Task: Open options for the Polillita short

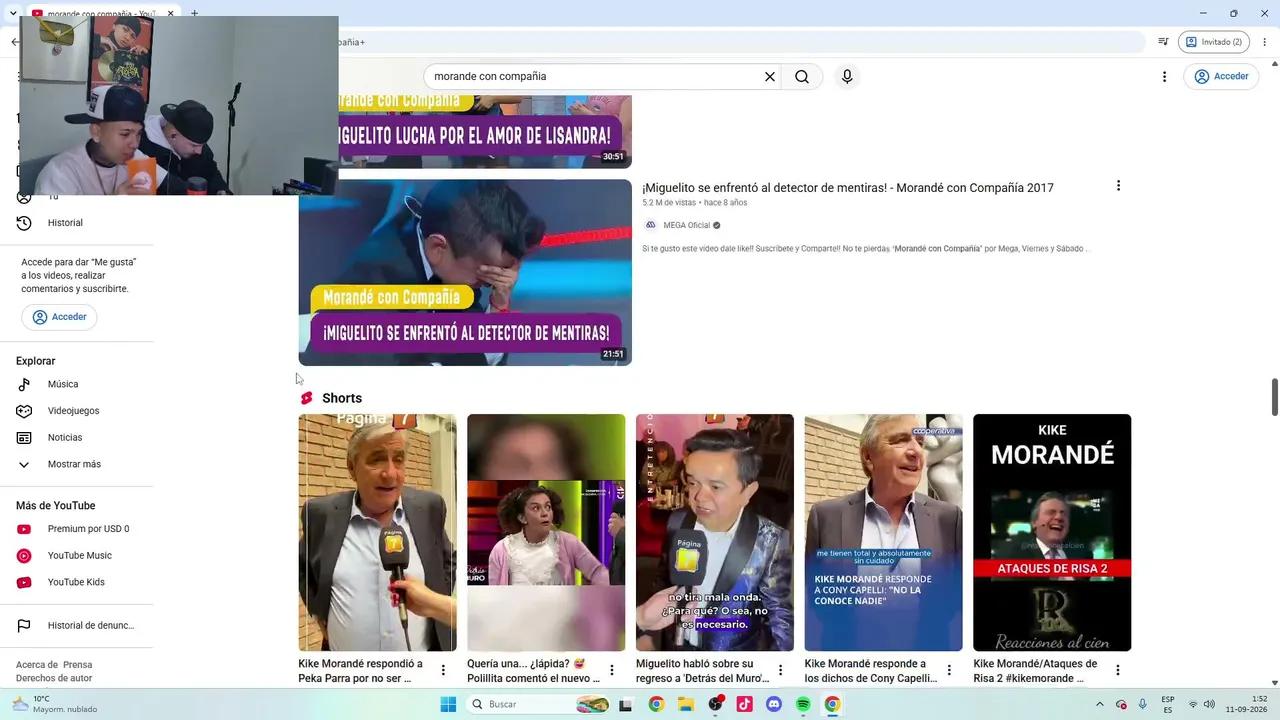Action: point(612,670)
